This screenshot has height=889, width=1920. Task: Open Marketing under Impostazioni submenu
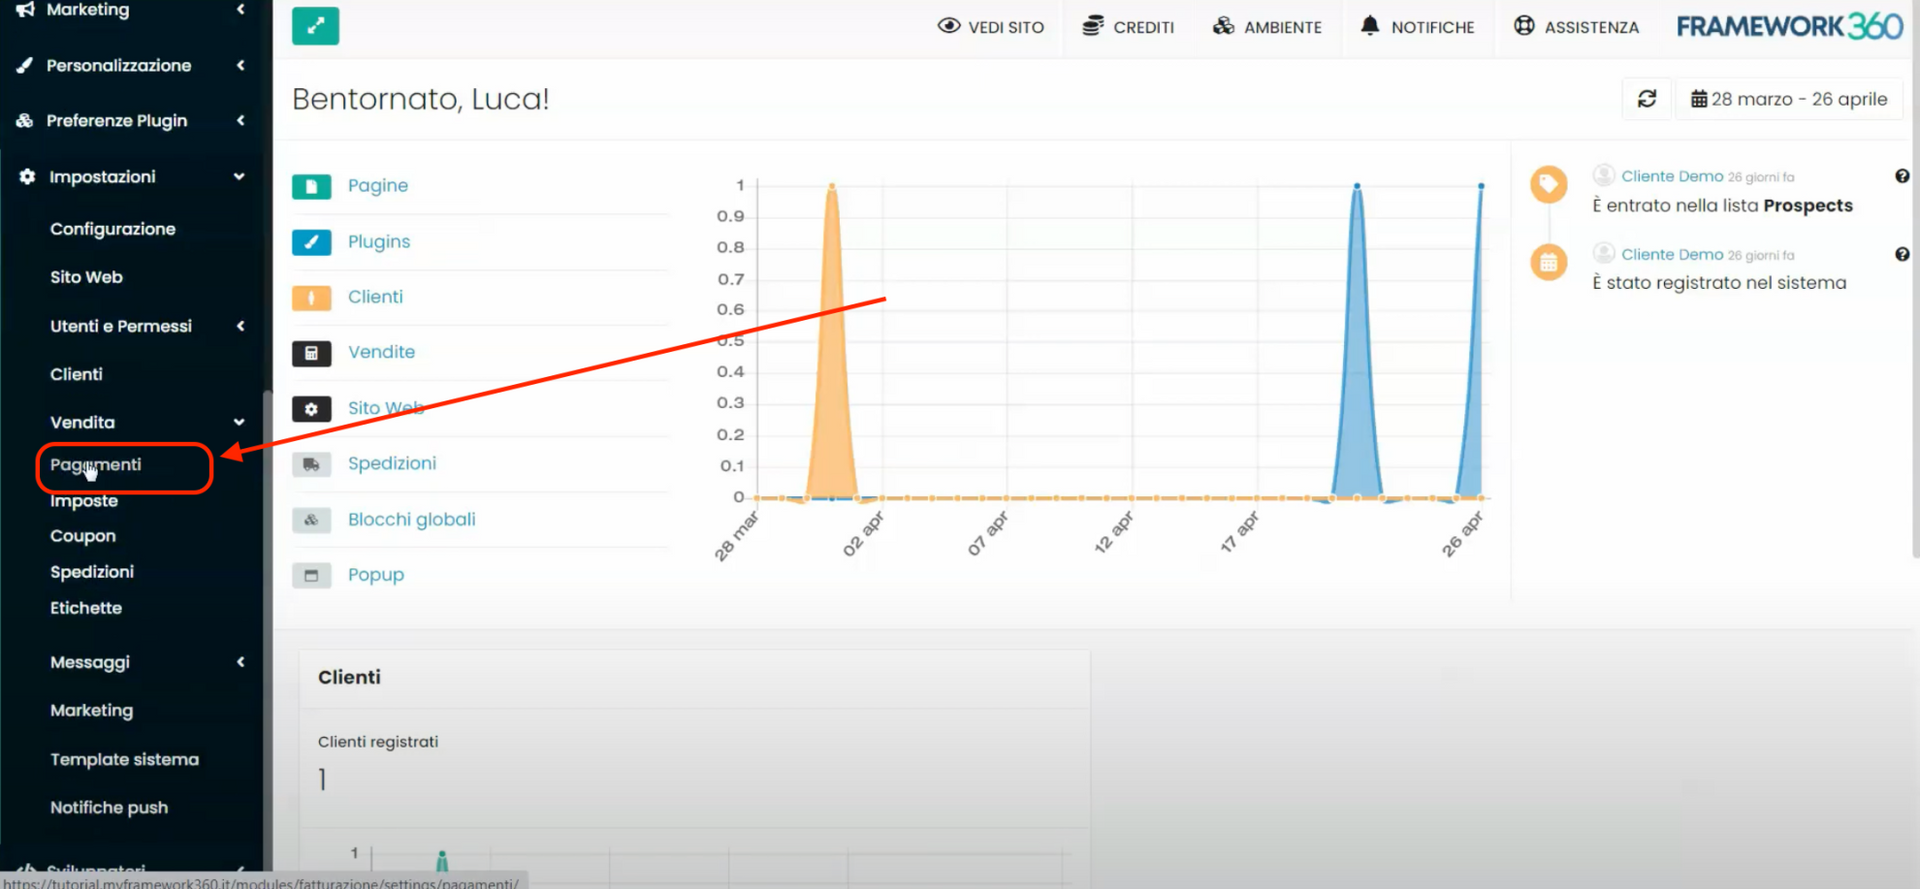point(91,710)
